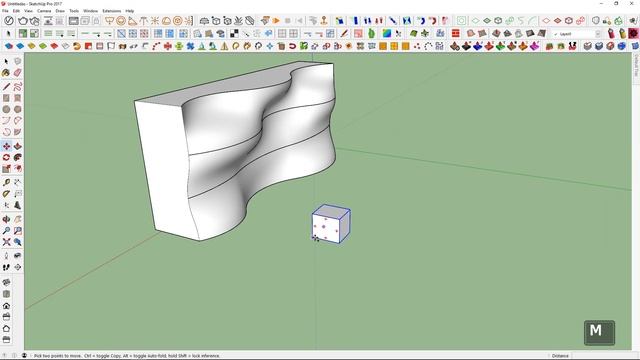Open the View menu

pos(29,11)
